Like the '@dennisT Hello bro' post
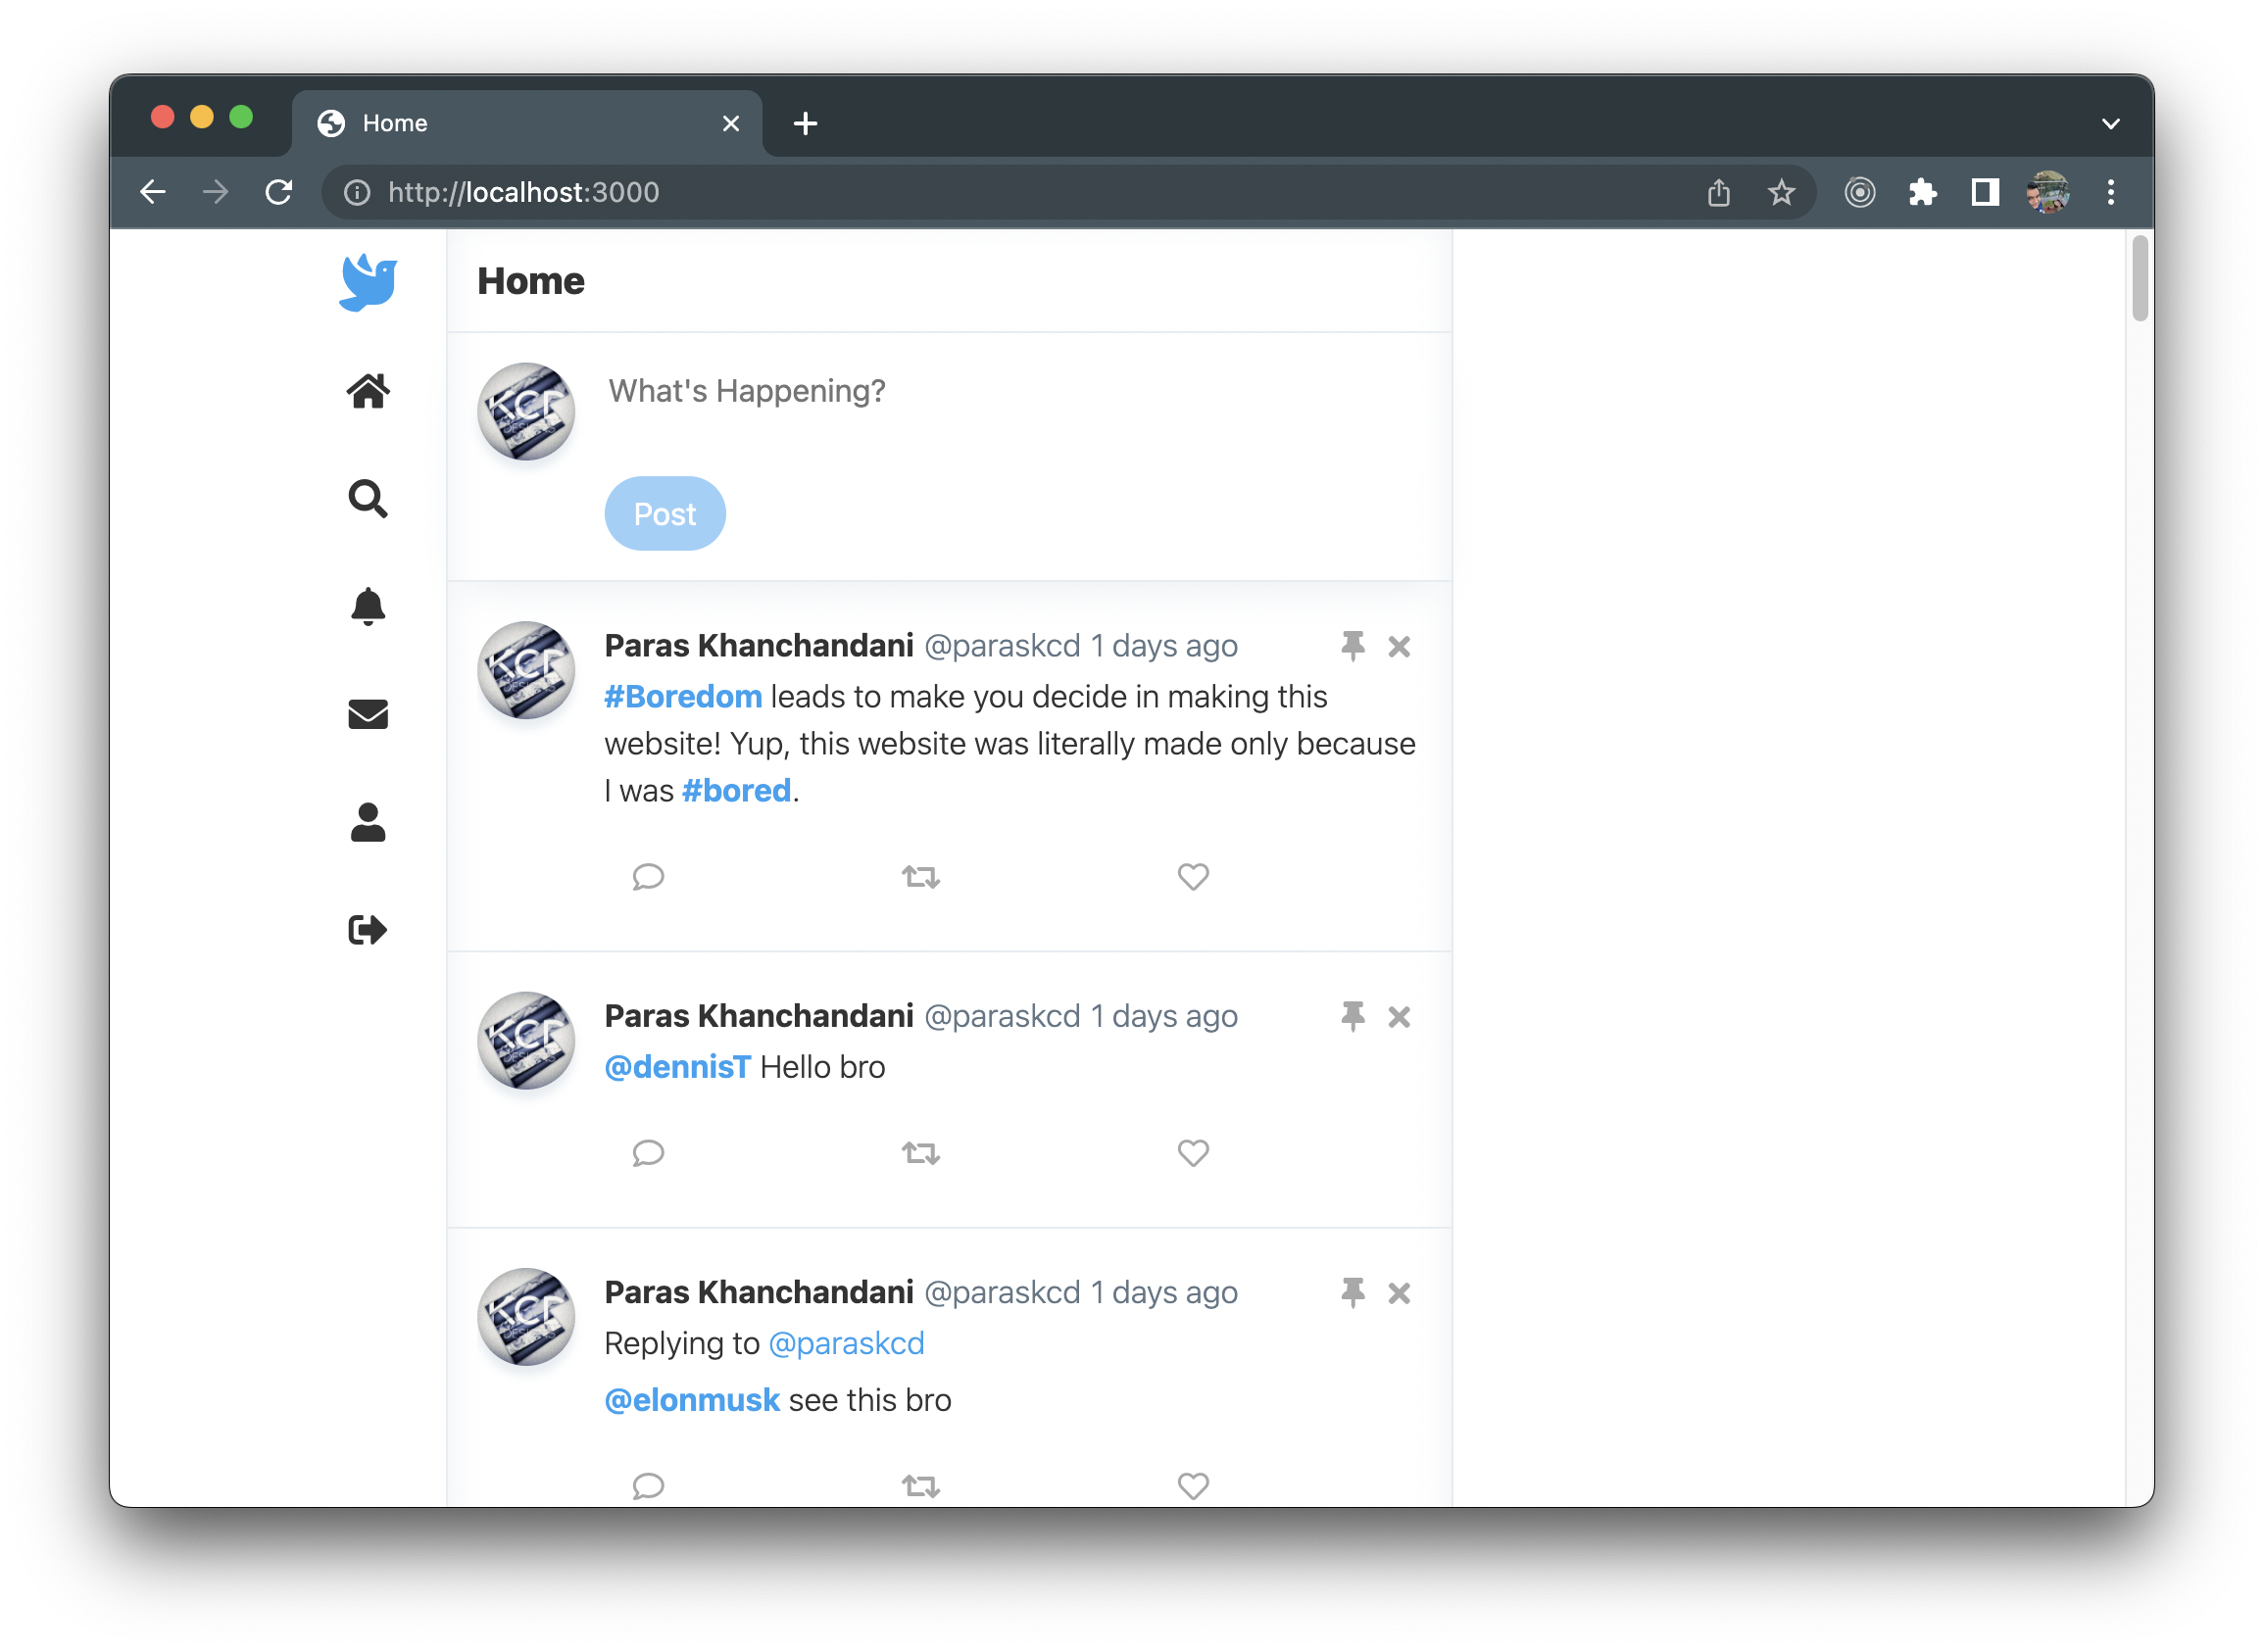This screenshot has height=1652, width=2264. point(1193,1153)
